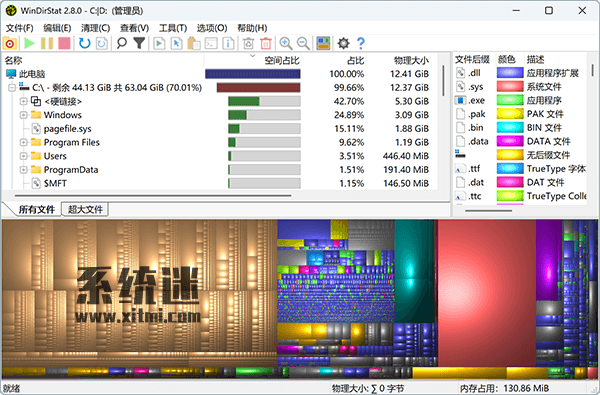Click the green resume scan icon
600x395 pixels.
coord(29,43)
